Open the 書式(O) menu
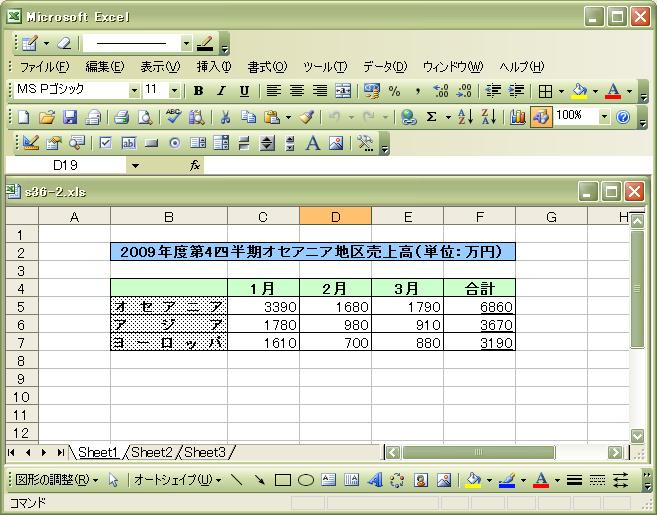Viewport: 657px width, 515px height. 267,67
